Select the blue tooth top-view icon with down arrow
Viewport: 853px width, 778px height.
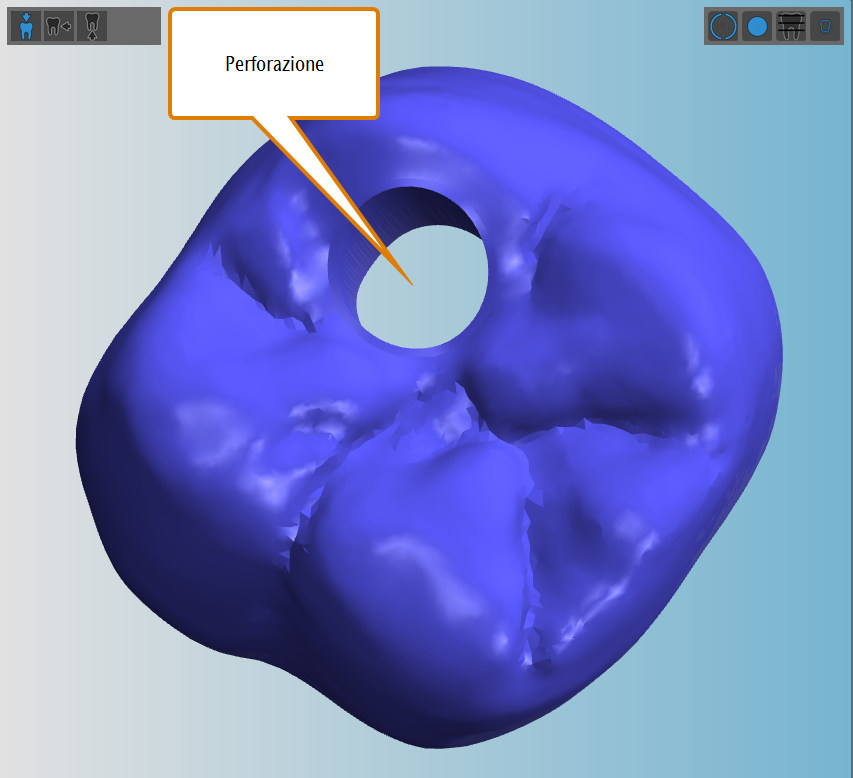click(26, 26)
